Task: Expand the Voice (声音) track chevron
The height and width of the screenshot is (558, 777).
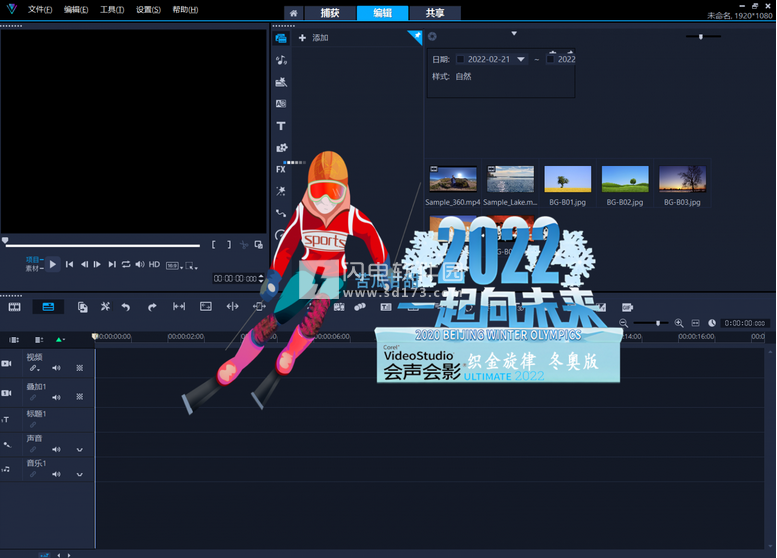Action: tap(79, 450)
